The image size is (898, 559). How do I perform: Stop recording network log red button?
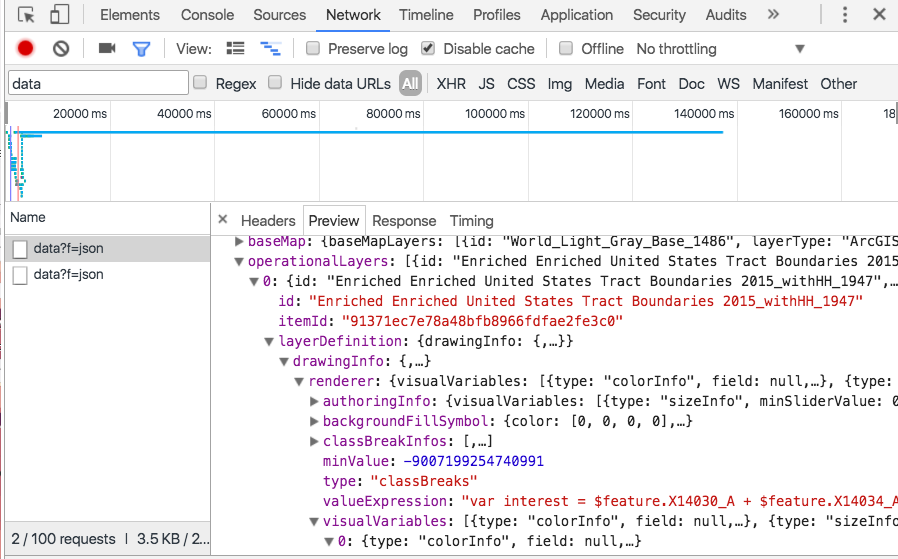coord(26,49)
